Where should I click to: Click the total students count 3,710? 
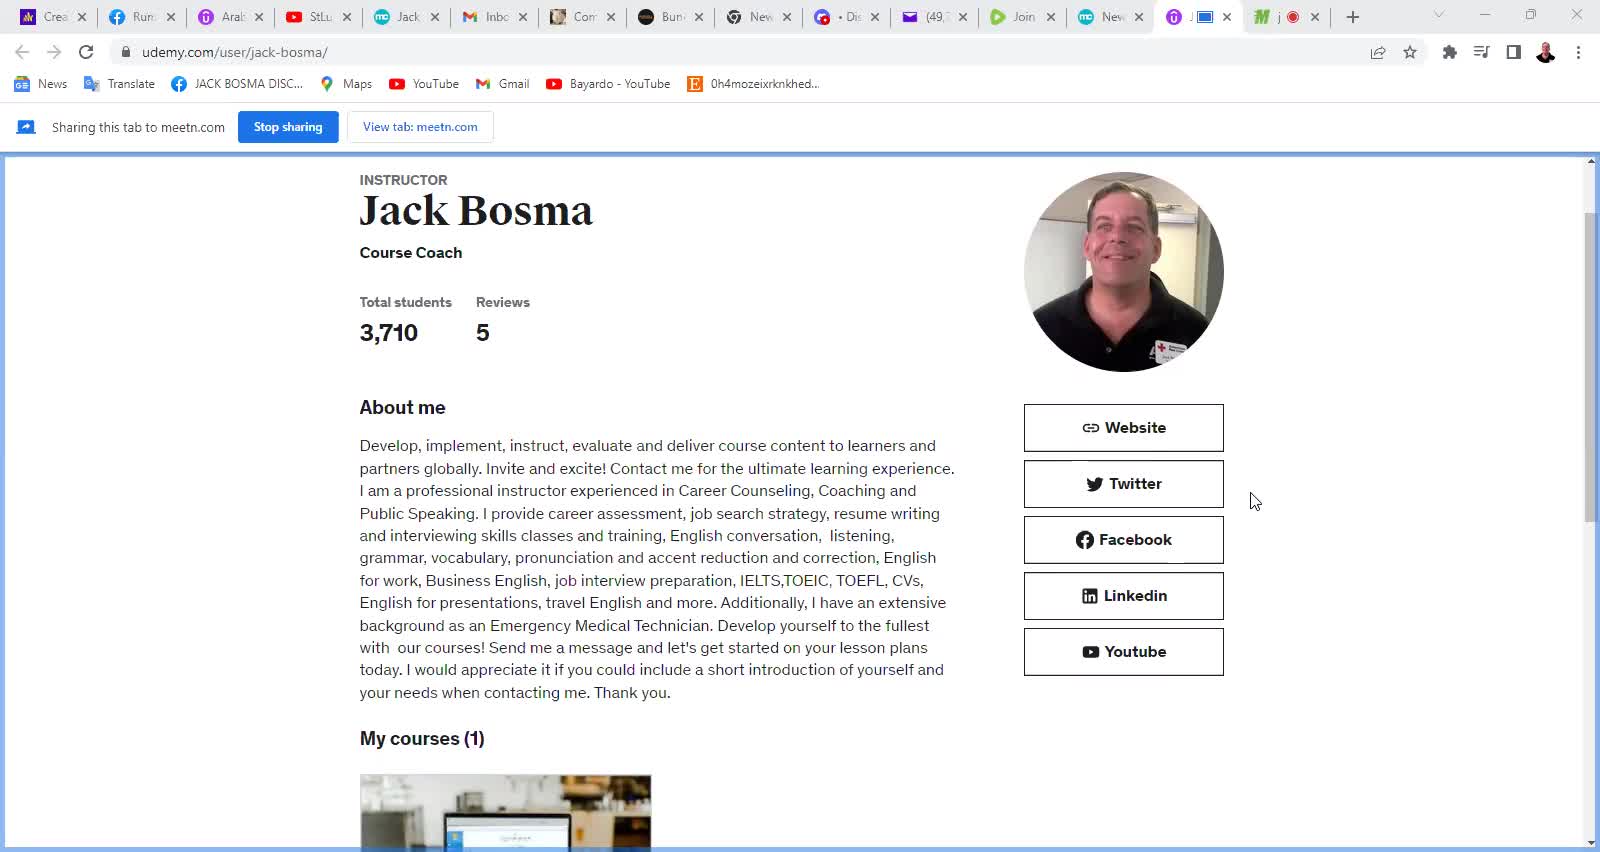pyautogui.click(x=389, y=333)
